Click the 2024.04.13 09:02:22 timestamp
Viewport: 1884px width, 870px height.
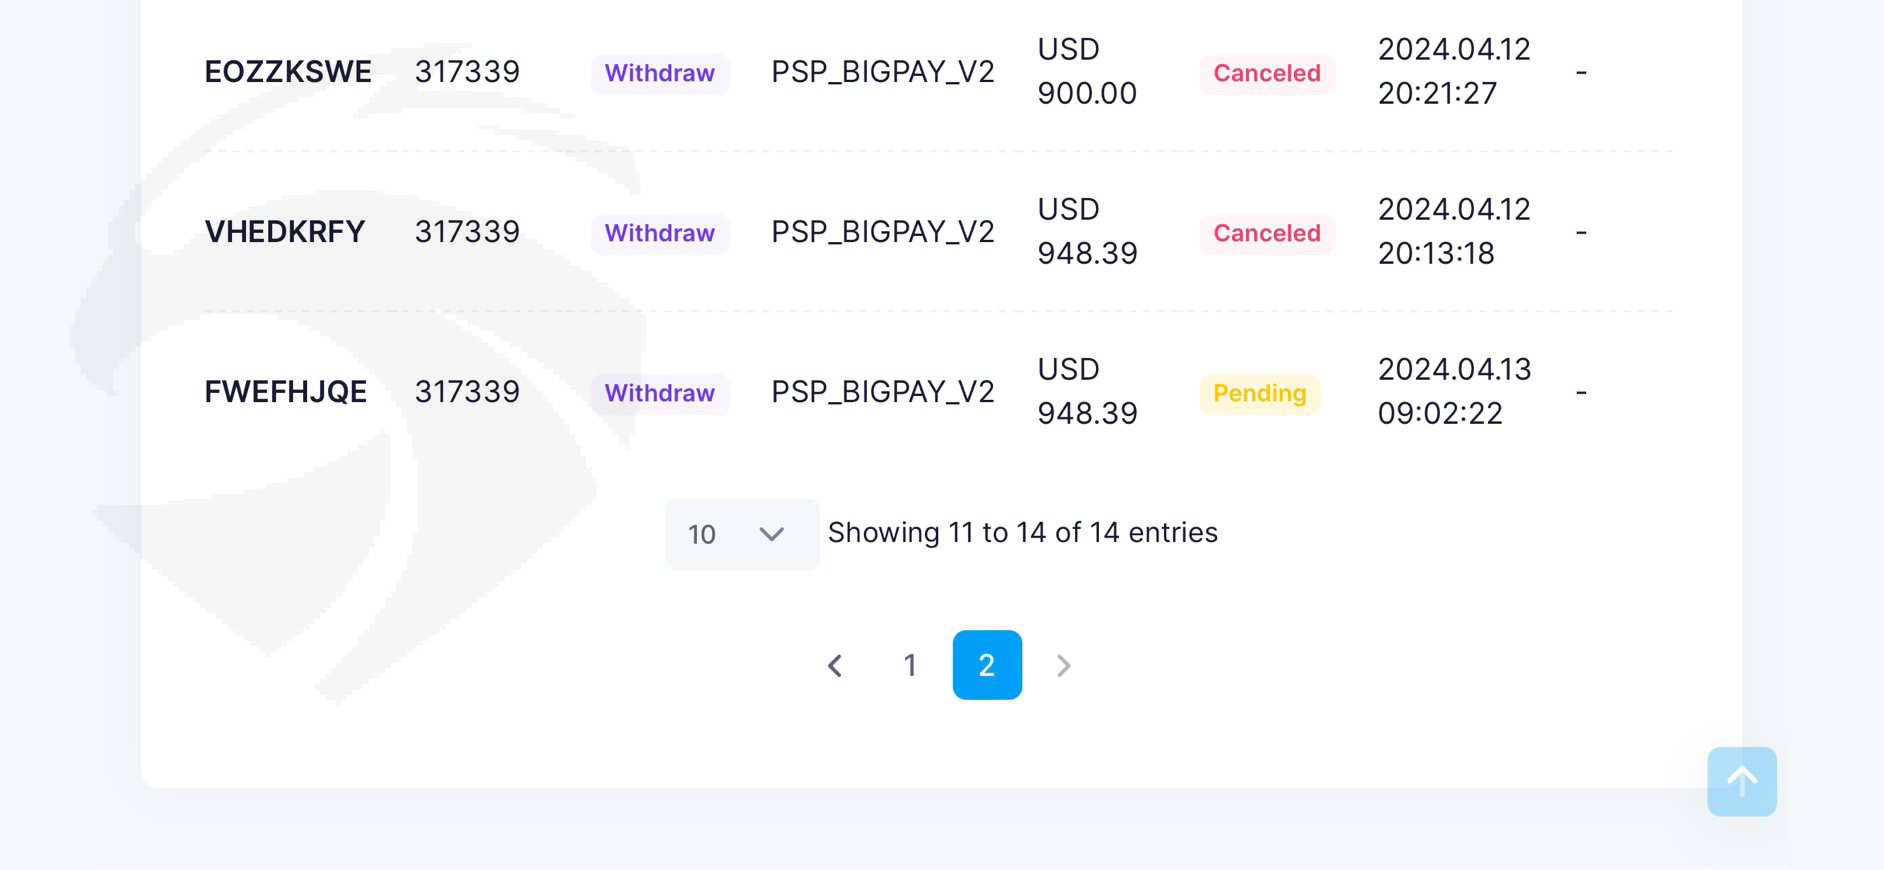click(x=1454, y=391)
